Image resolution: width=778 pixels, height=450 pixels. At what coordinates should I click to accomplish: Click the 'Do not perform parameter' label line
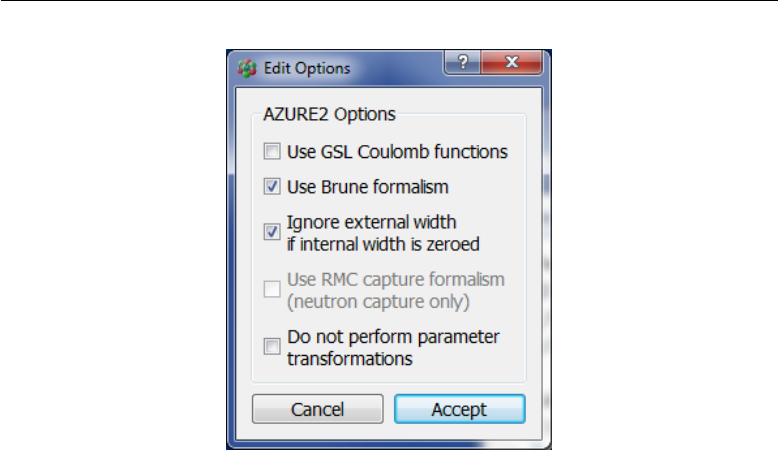click(393, 337)
